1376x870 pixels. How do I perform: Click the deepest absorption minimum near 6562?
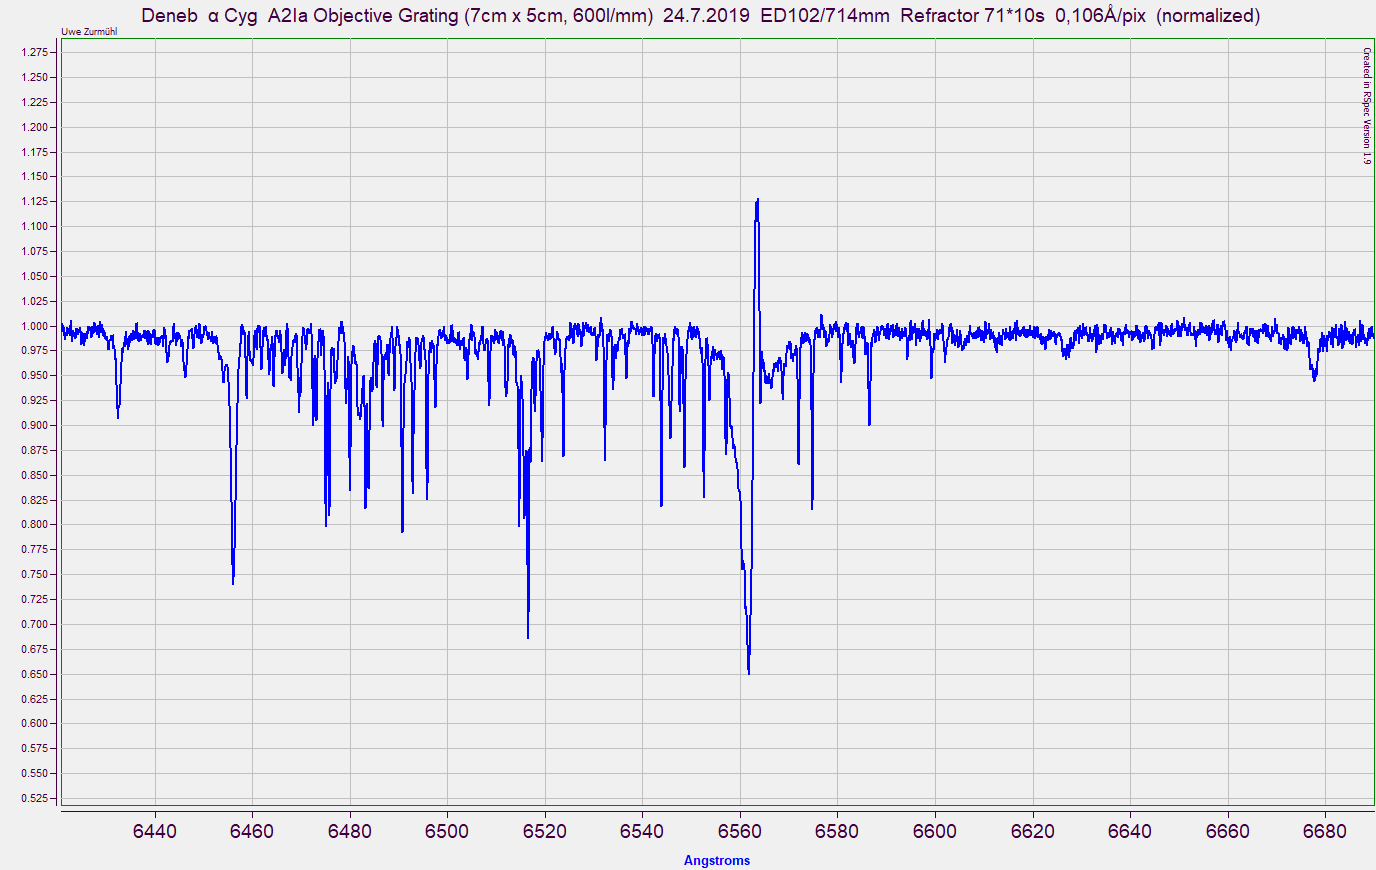click(x=748, y=671)
